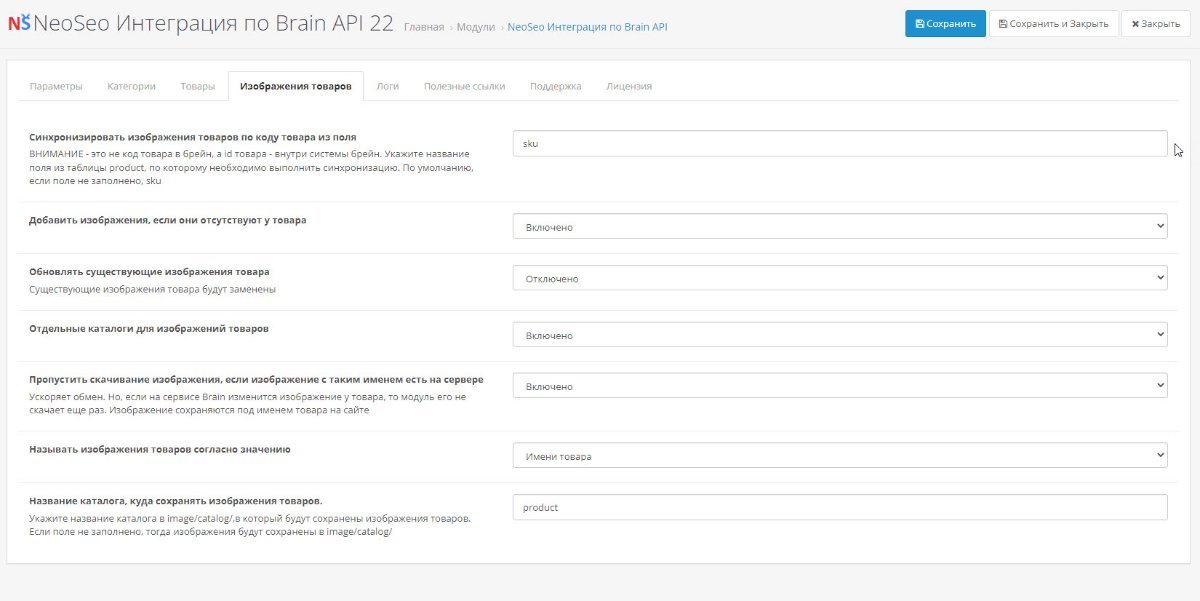1200x601 pixels.
Task: Click the NeoSeo NS logo icon
Action: pyautogui.click(x=19, y=24)
